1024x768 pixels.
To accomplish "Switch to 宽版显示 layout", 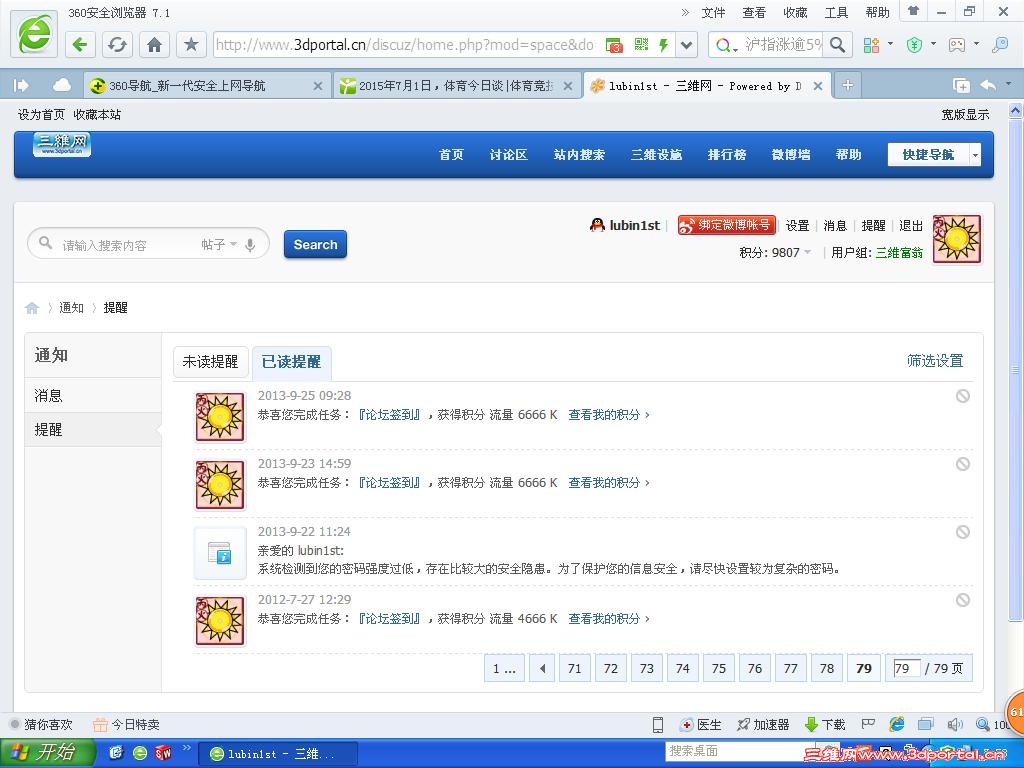I will [x=965, y=114].
